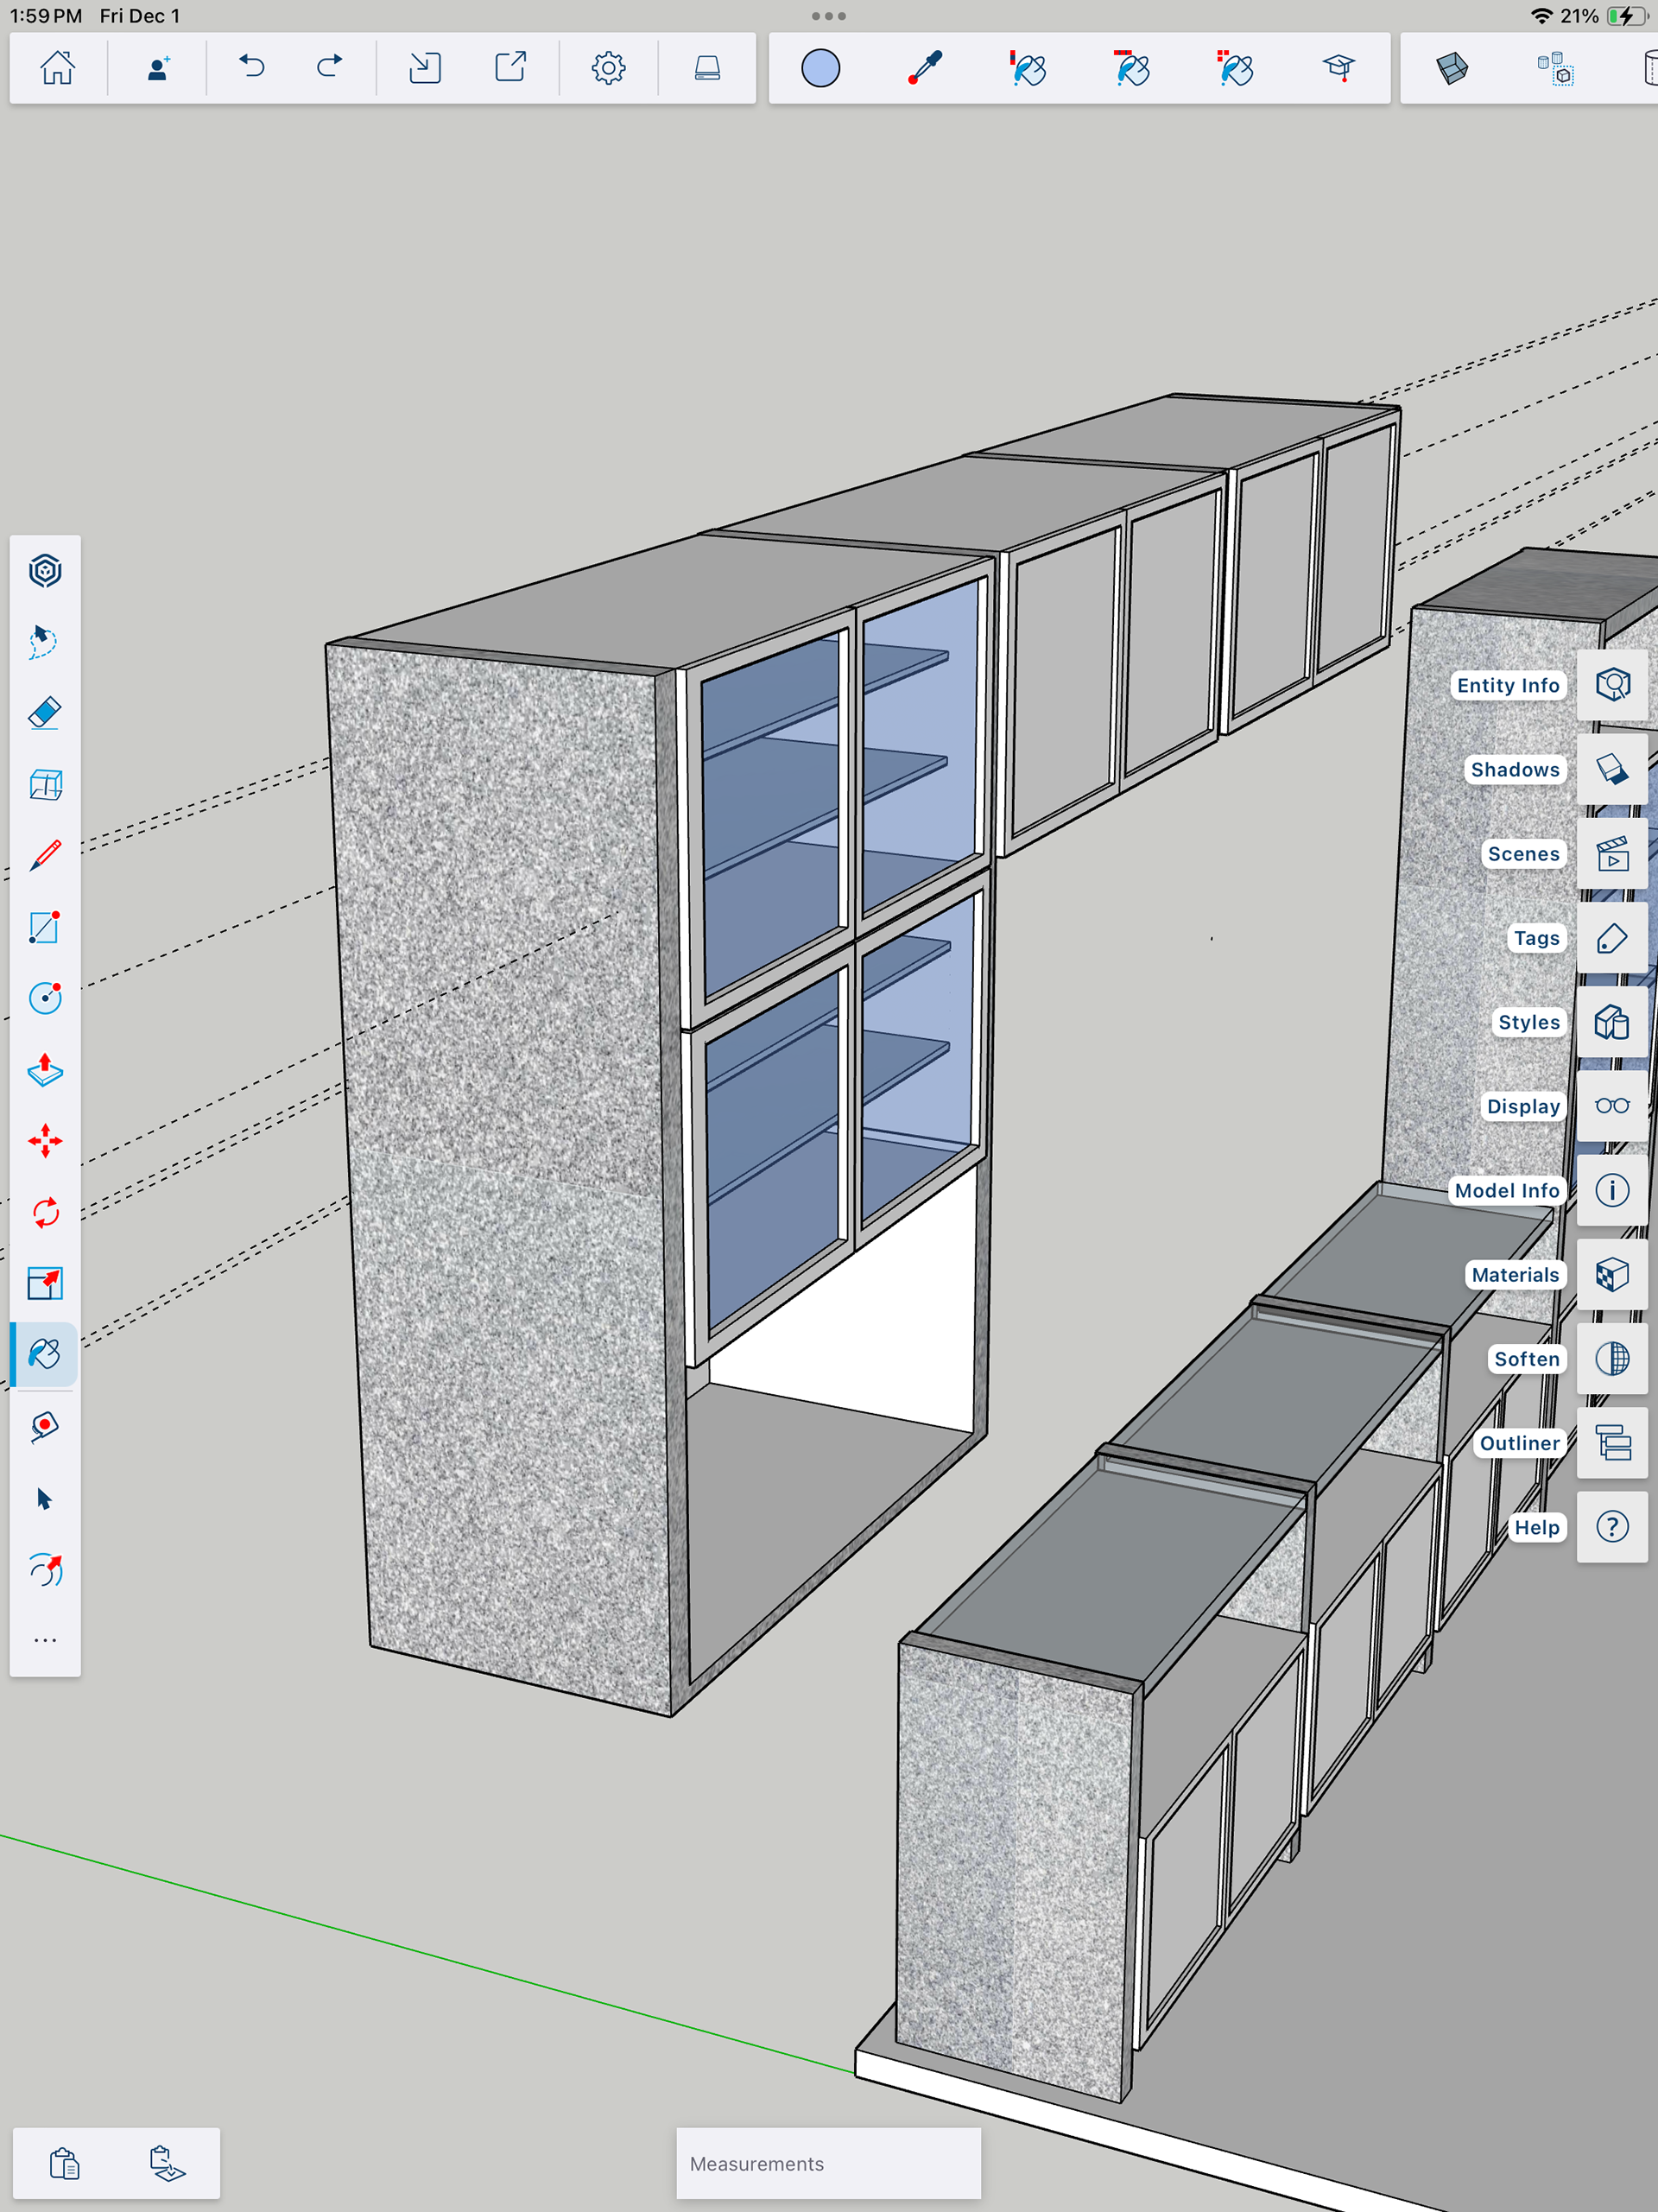Screen dimensions: 1658x2212
Task: Open the Display panel with glasses icon
Action: (1612, 1106)
